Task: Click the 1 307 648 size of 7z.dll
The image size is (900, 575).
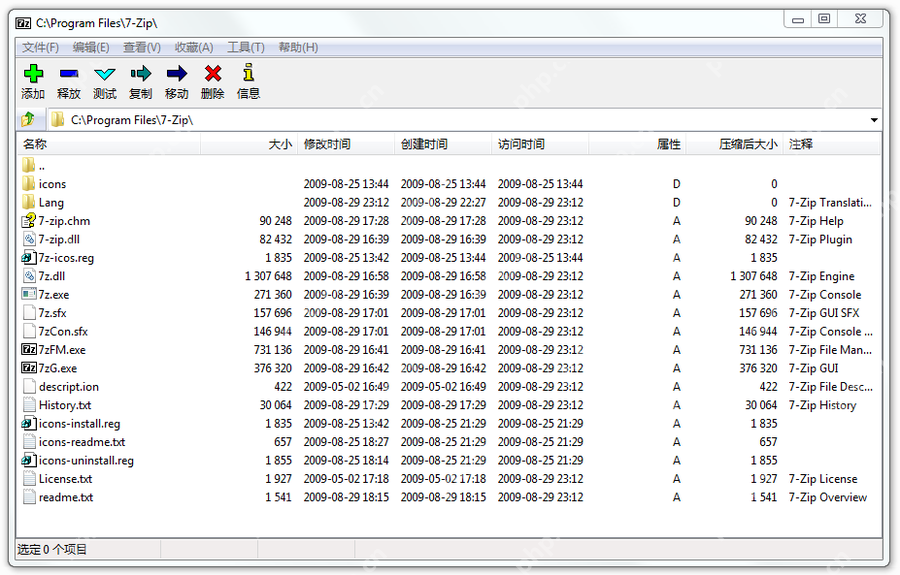Action: pos(268,276)
